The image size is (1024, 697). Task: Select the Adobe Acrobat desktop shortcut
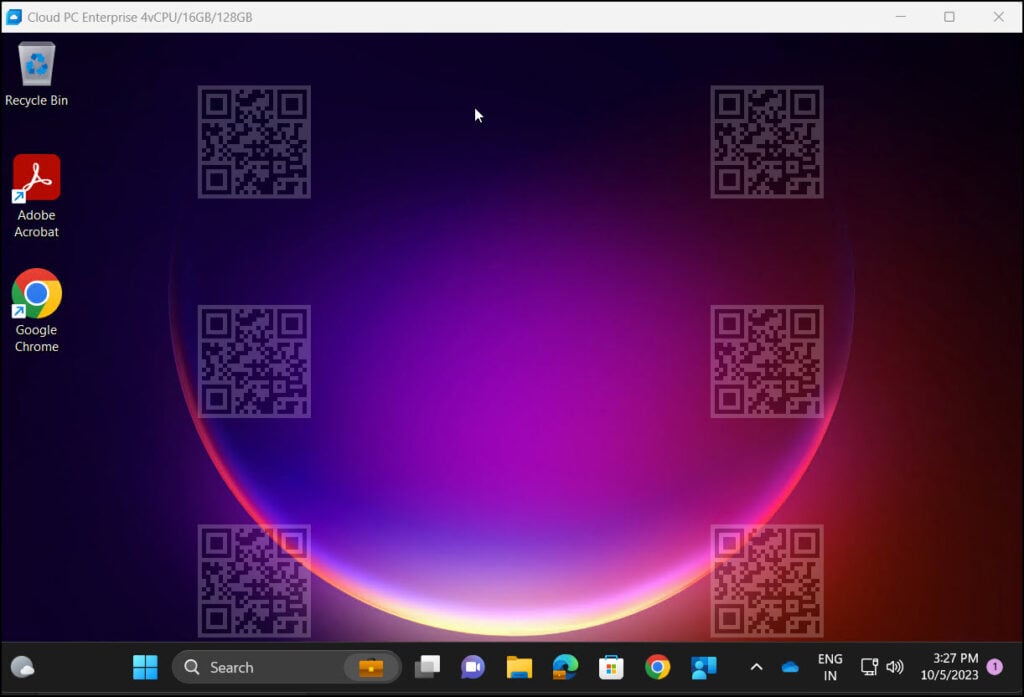pos(37,196)
